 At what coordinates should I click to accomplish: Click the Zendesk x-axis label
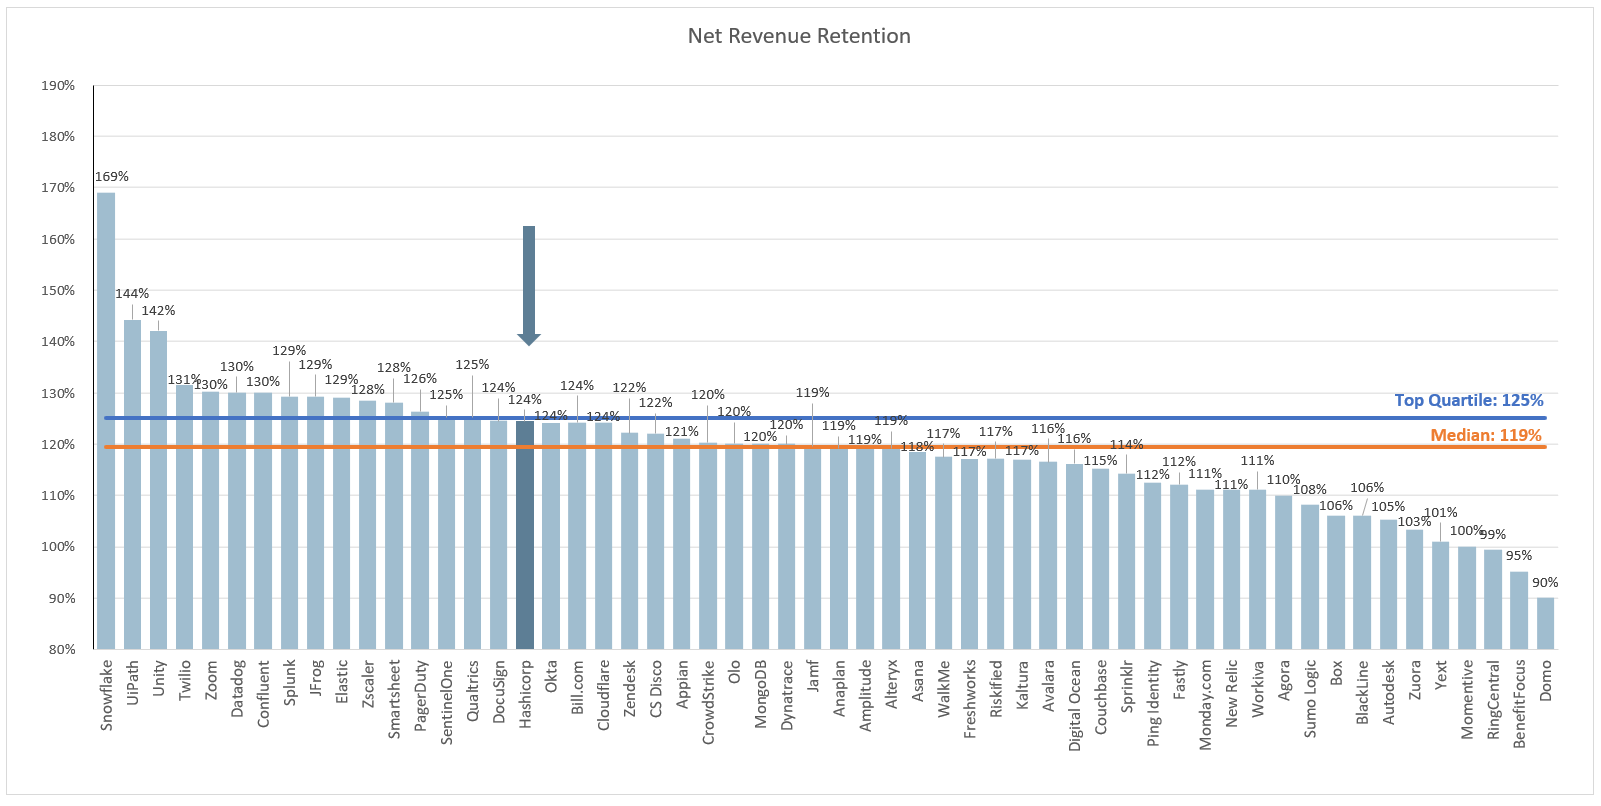tap(629, 687)
